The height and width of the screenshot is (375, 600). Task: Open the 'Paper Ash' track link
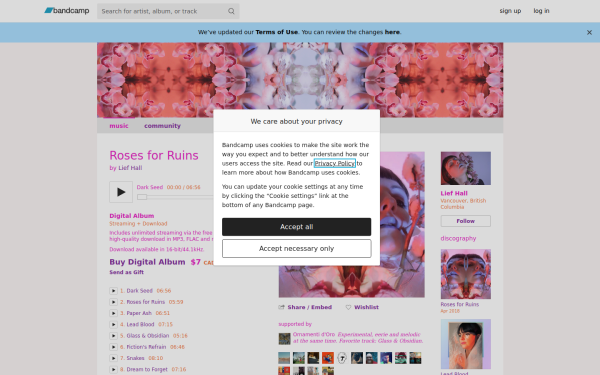[139, 313]
